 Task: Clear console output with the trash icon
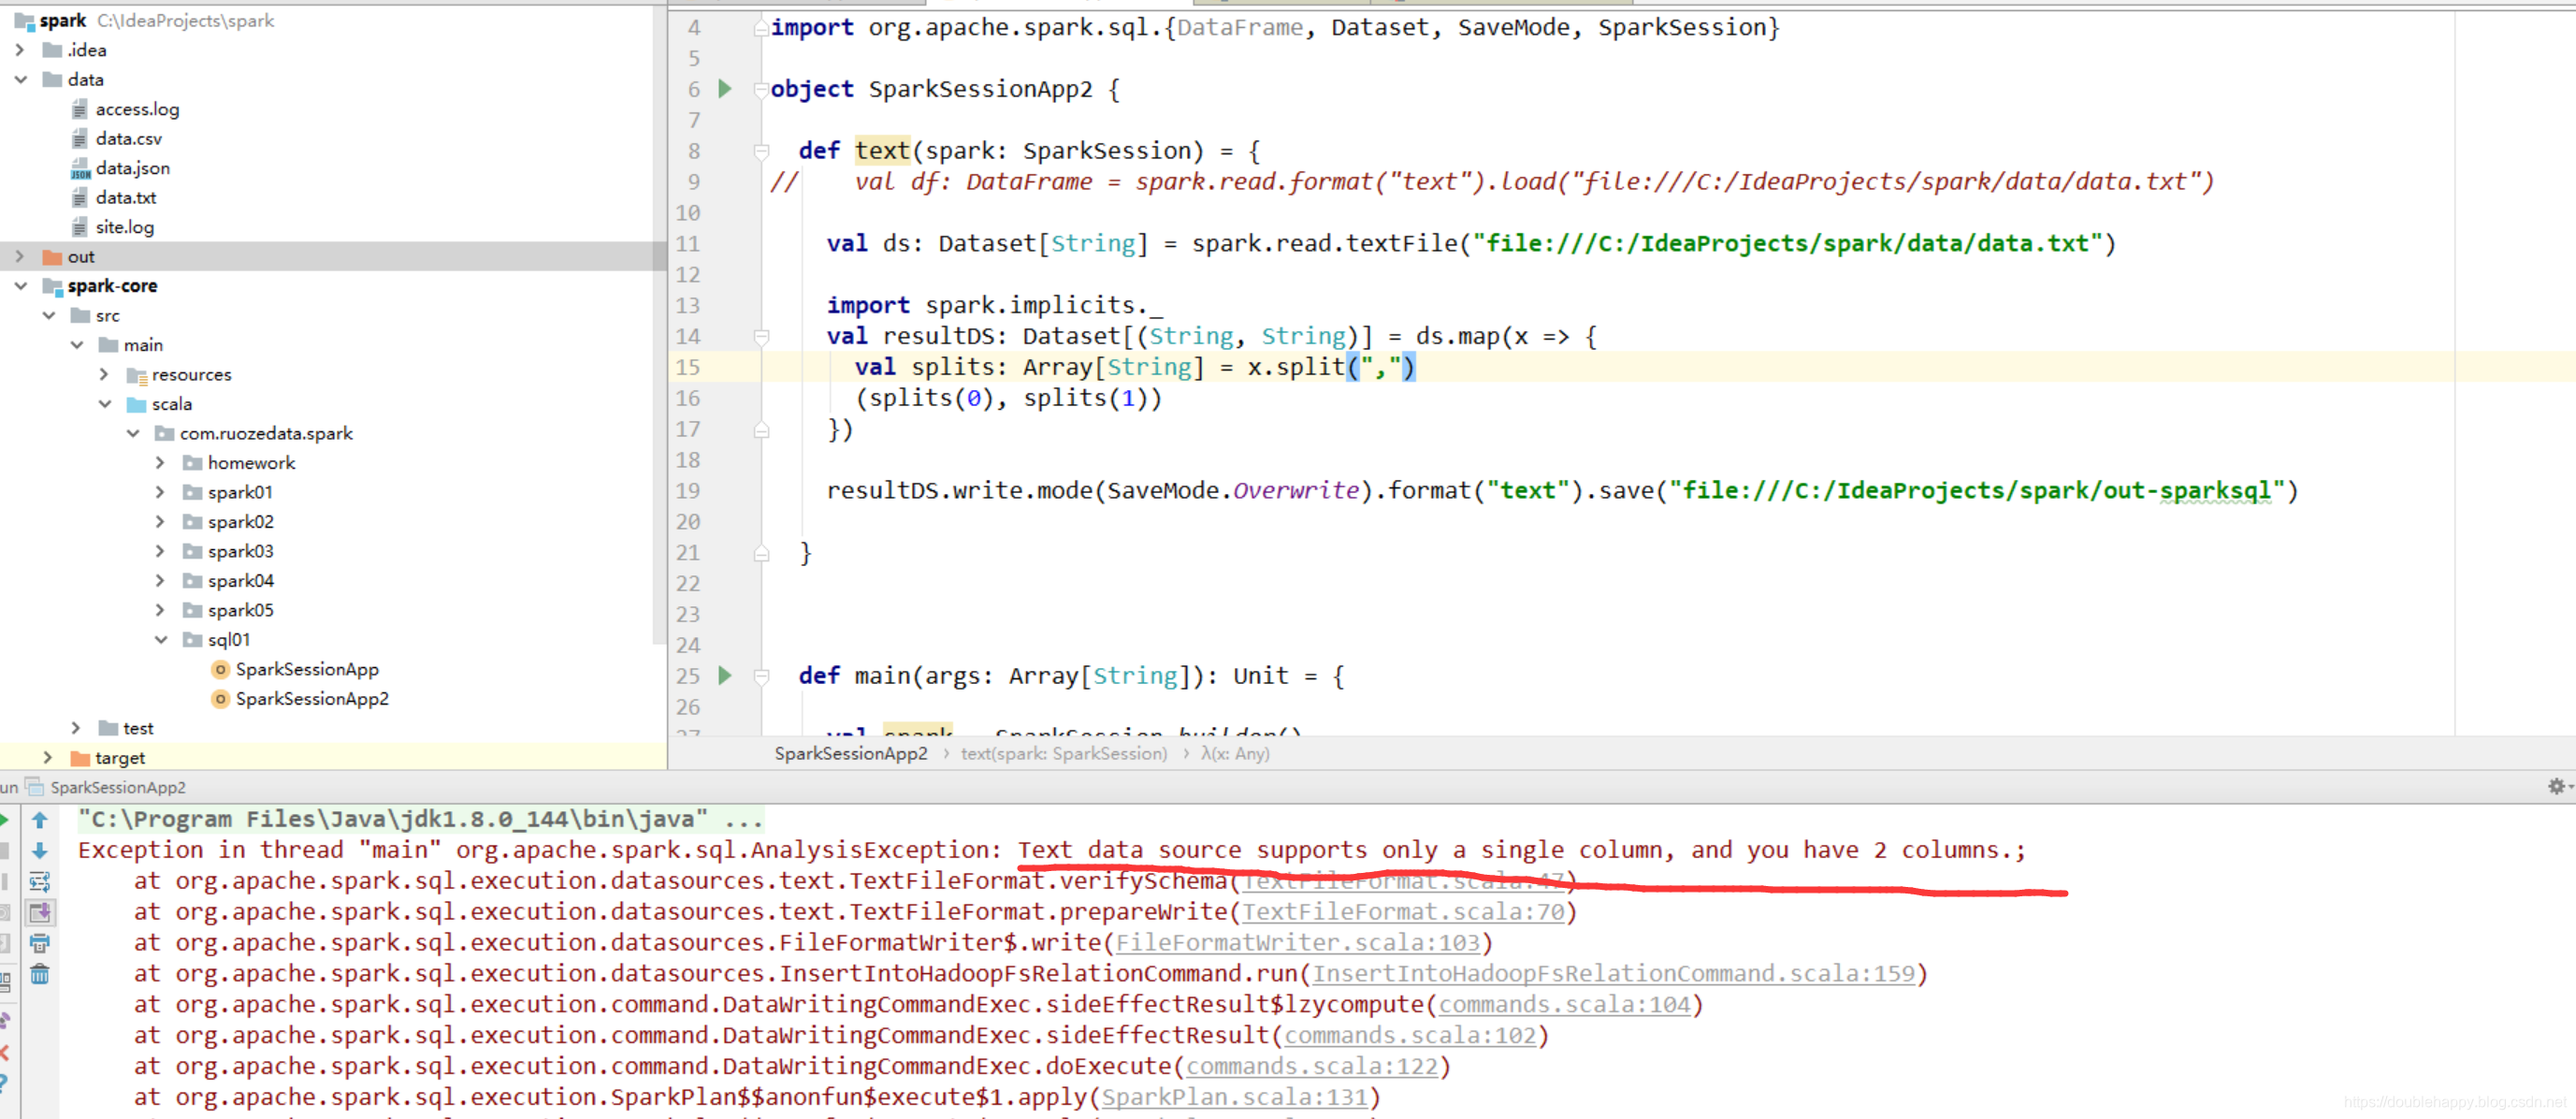point(40,974)
